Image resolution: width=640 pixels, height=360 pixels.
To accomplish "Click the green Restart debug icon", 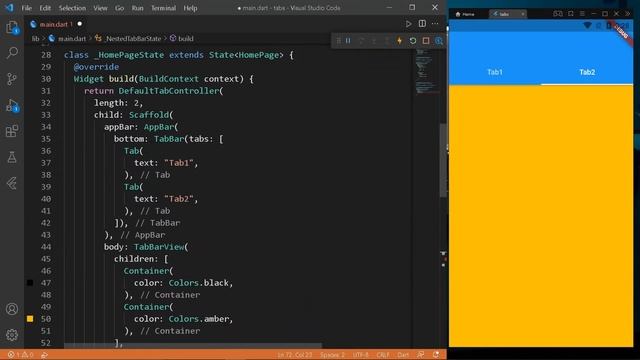I will (413, 41).
